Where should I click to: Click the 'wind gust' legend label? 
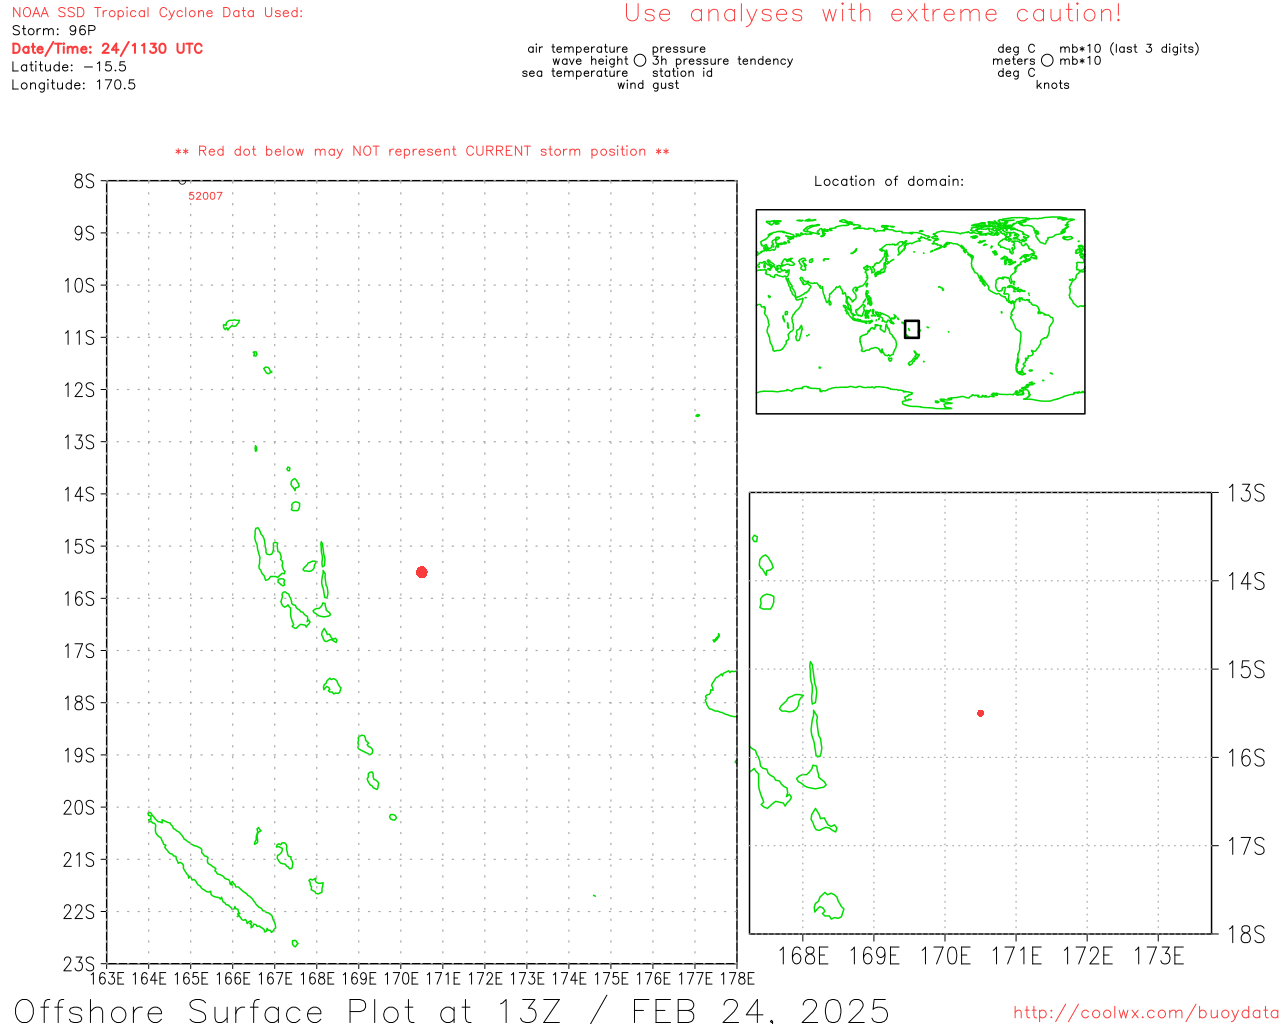648,85
